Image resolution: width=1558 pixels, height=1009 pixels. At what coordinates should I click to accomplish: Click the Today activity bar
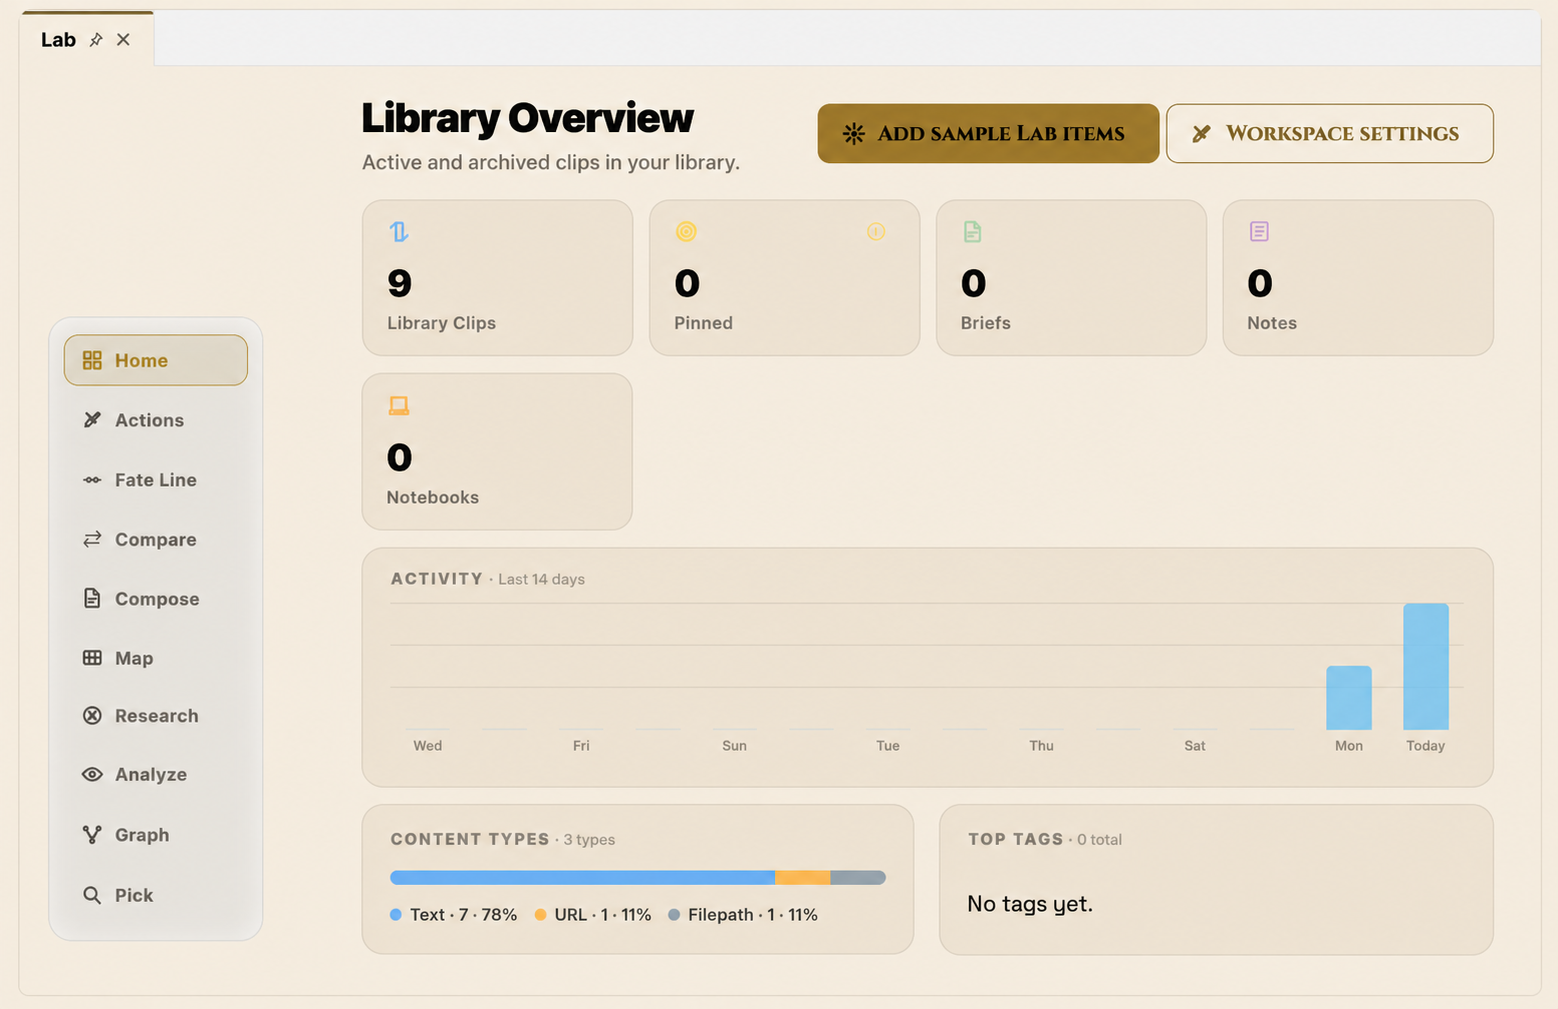(x=1425, y=666)
